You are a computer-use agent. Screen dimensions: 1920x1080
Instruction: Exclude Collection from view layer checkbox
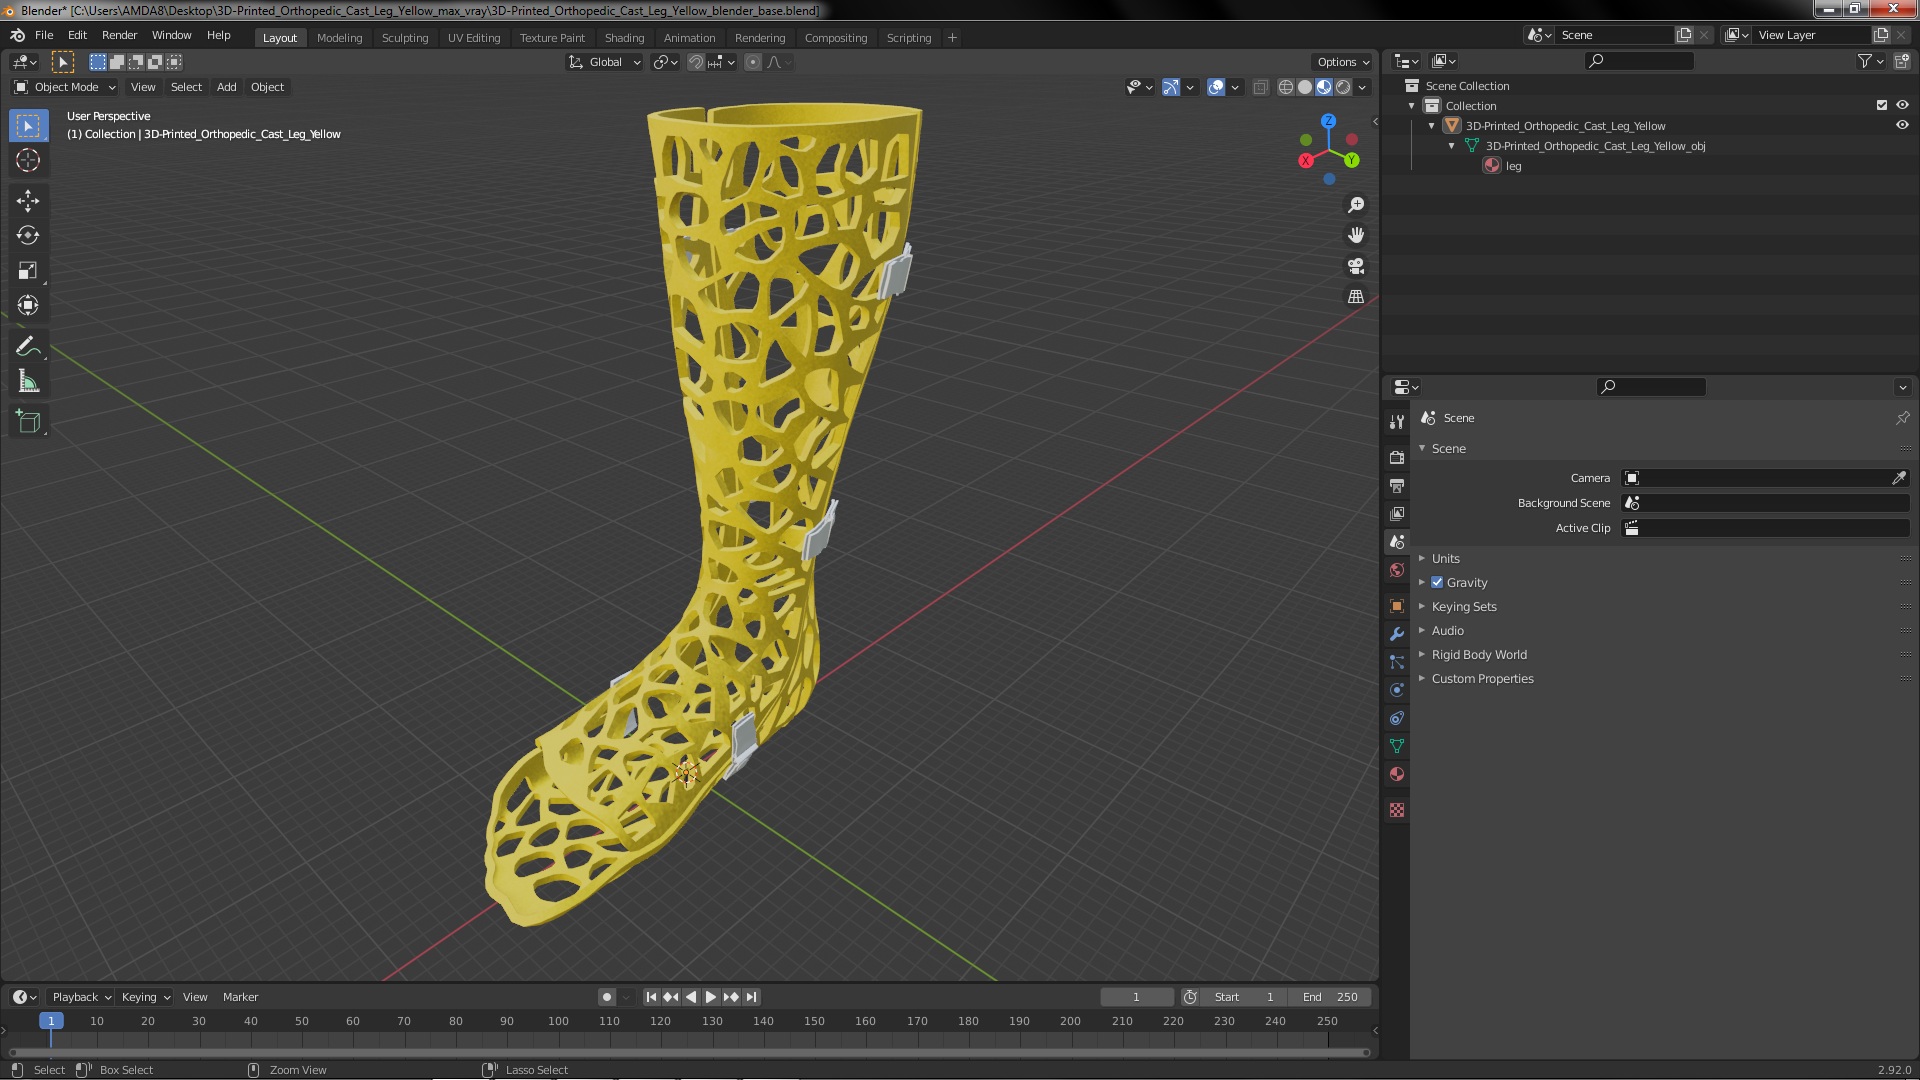[x=1882, y=105]
